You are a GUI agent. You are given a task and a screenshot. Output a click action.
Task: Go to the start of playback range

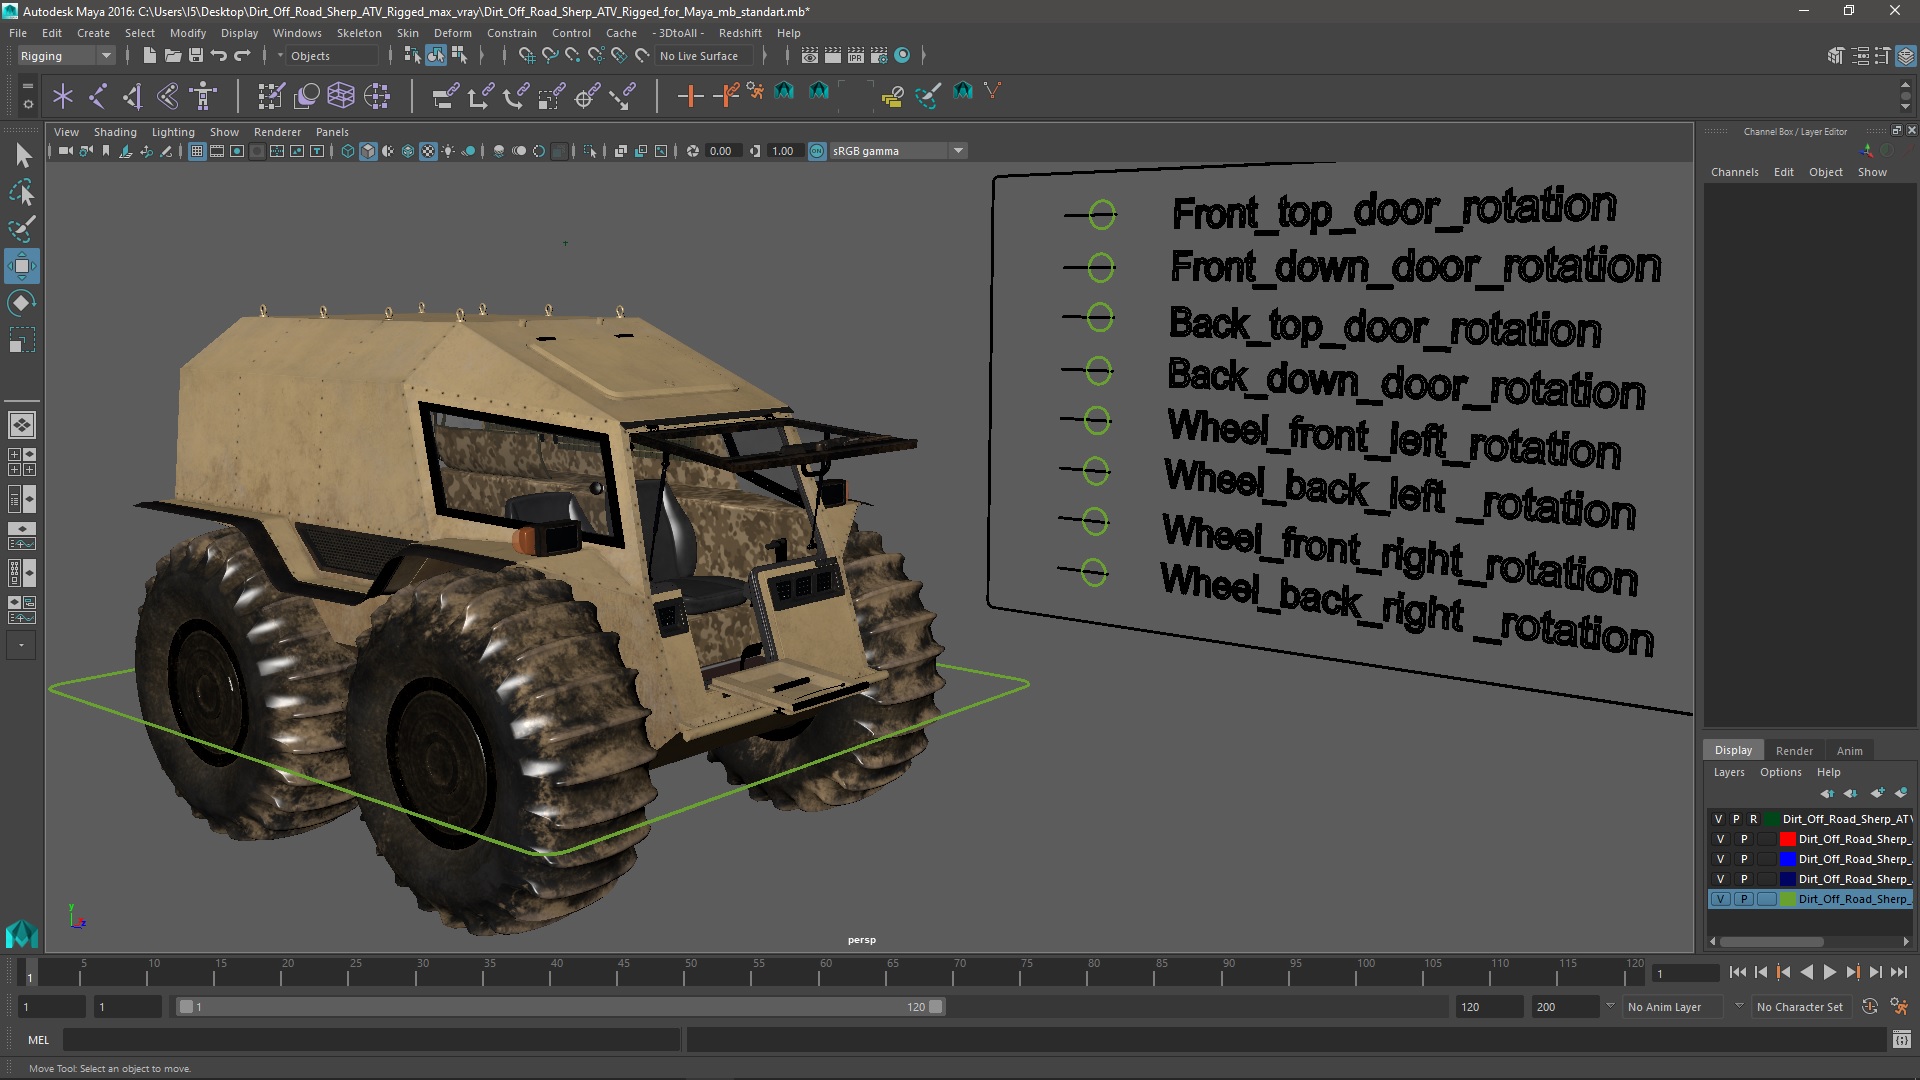click(x=1738, y=972)
